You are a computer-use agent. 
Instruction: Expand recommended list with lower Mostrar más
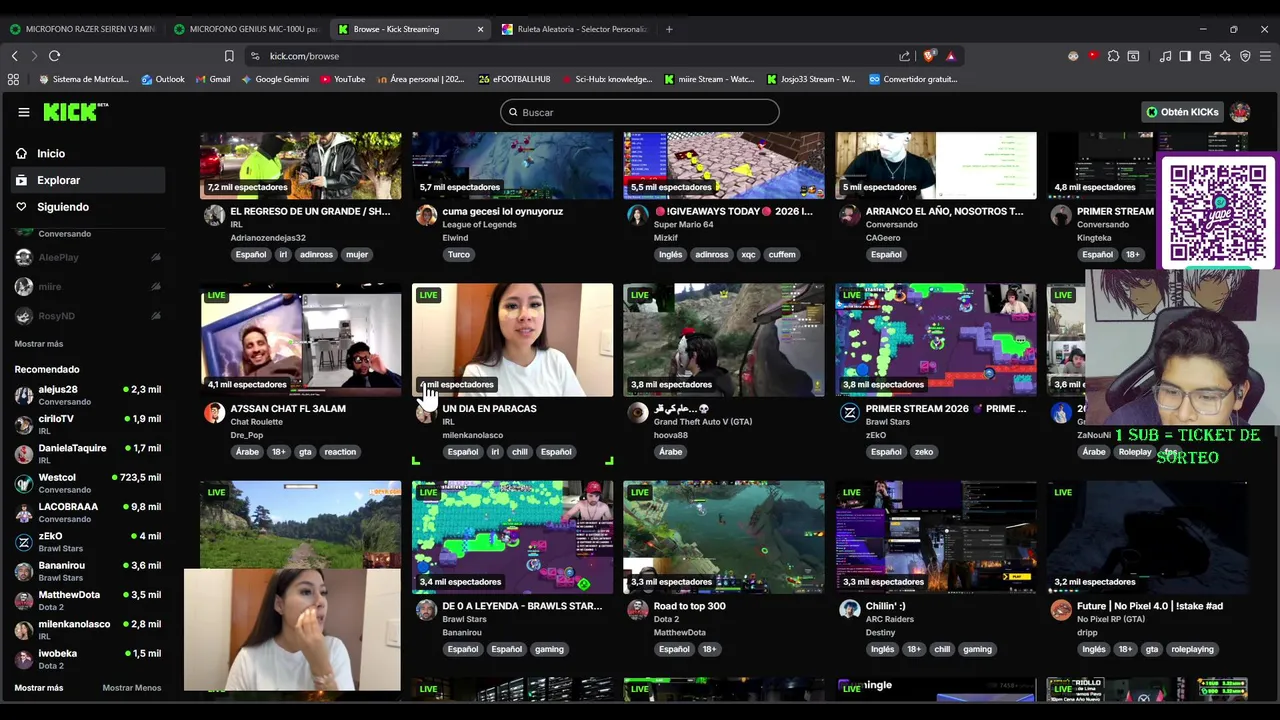pos(39,688)
